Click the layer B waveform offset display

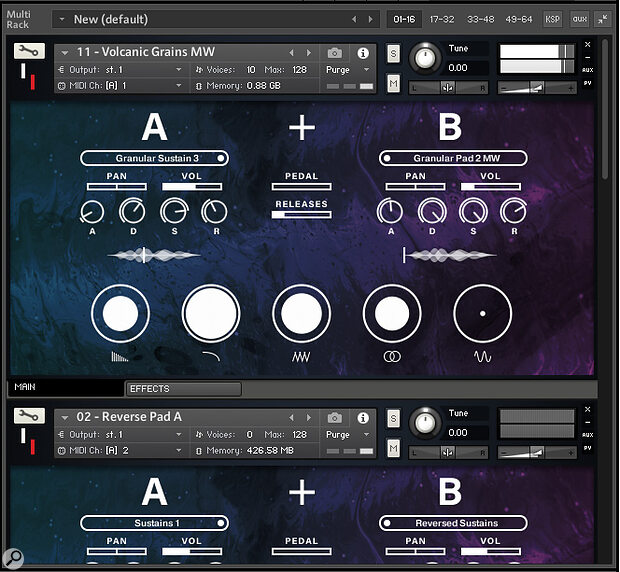pos(450,255)
